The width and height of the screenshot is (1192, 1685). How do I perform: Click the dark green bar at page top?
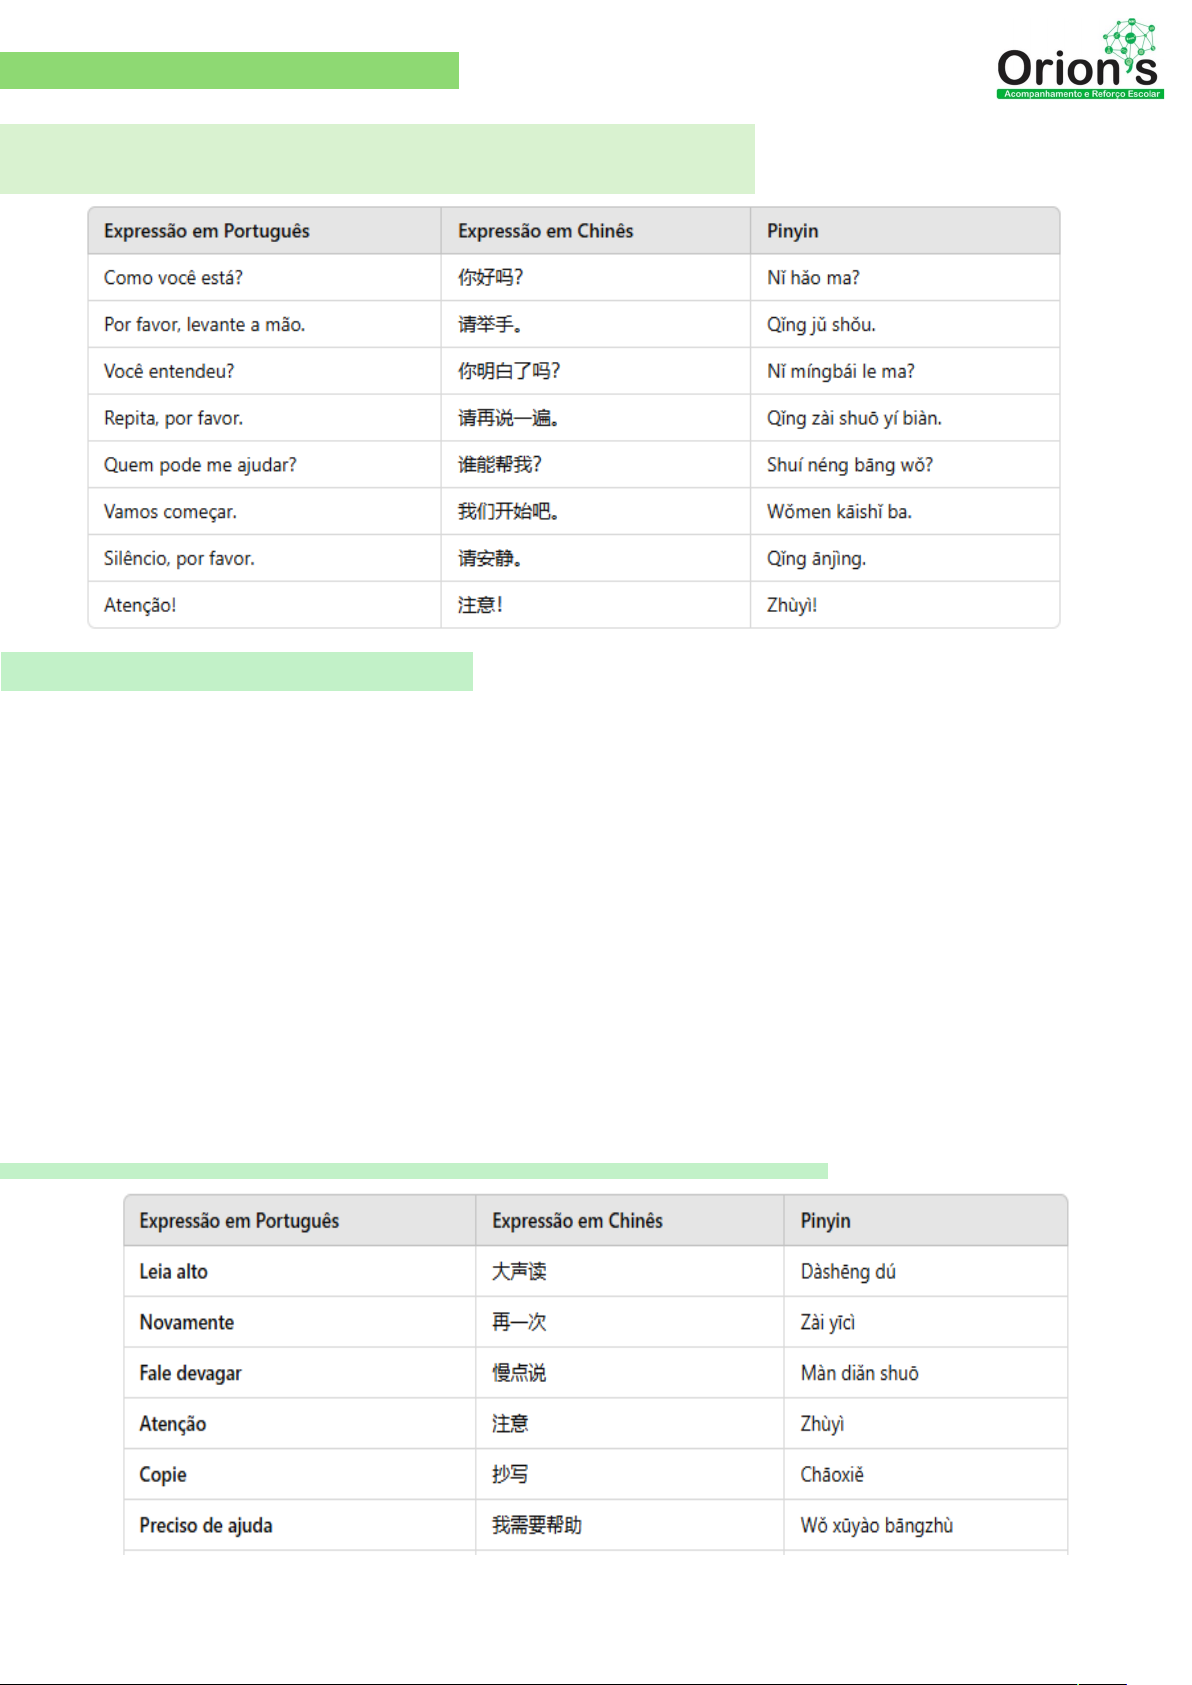(x=229, y=71)
